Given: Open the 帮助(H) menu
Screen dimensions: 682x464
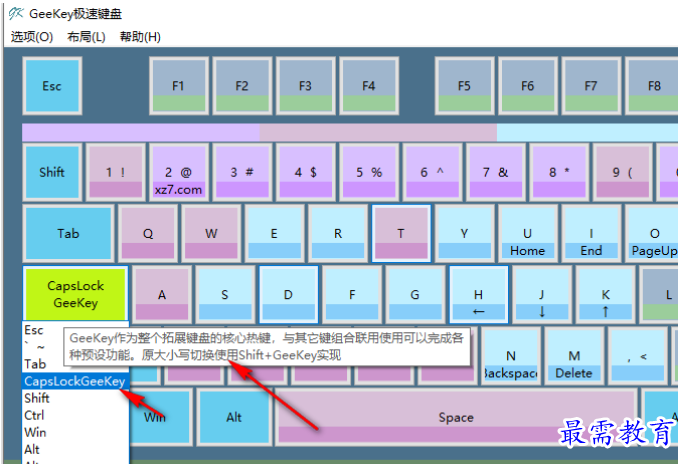Looking at the screenshot, I should 140,37.
